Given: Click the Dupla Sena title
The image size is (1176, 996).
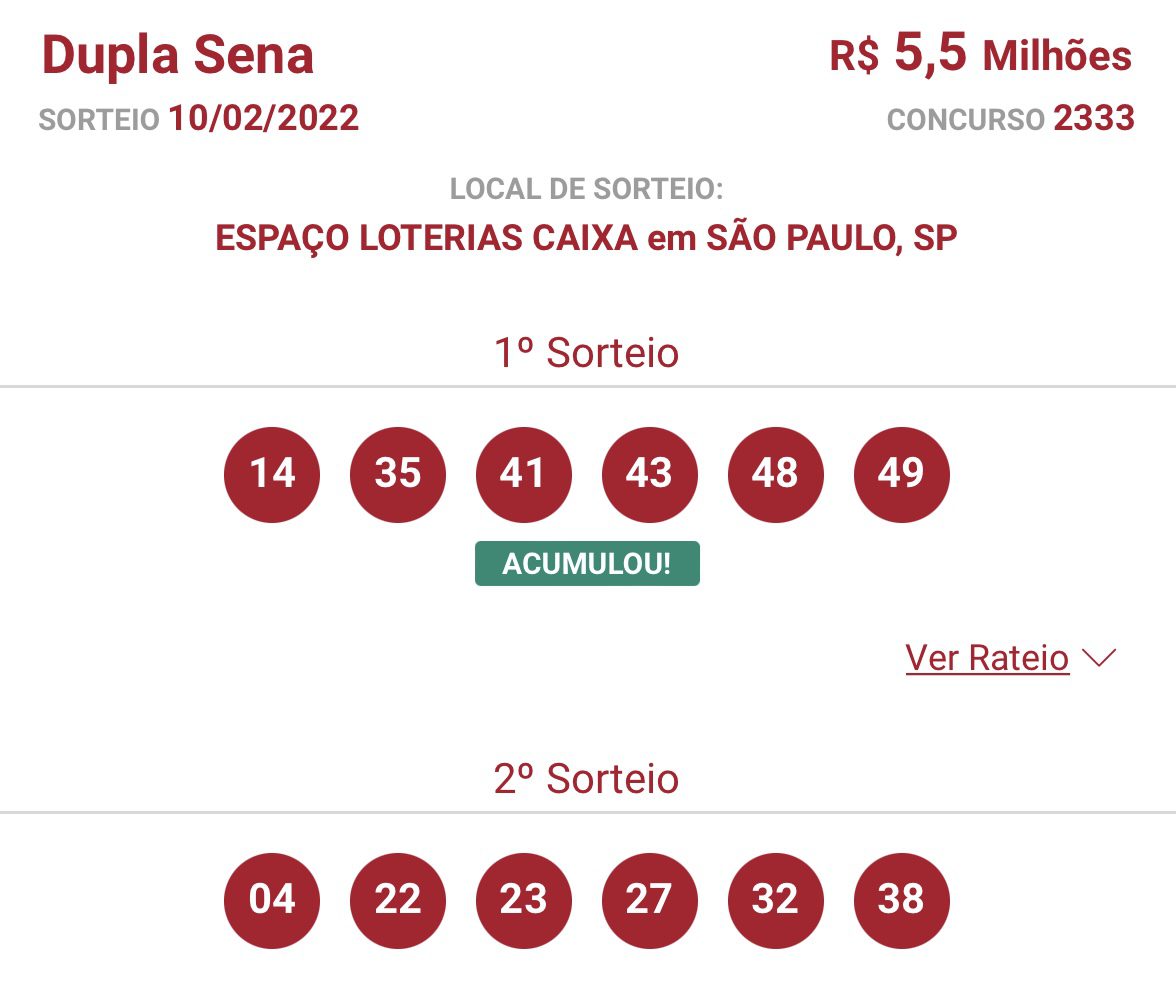Looking at the screenshot, I should pos(178,56).
